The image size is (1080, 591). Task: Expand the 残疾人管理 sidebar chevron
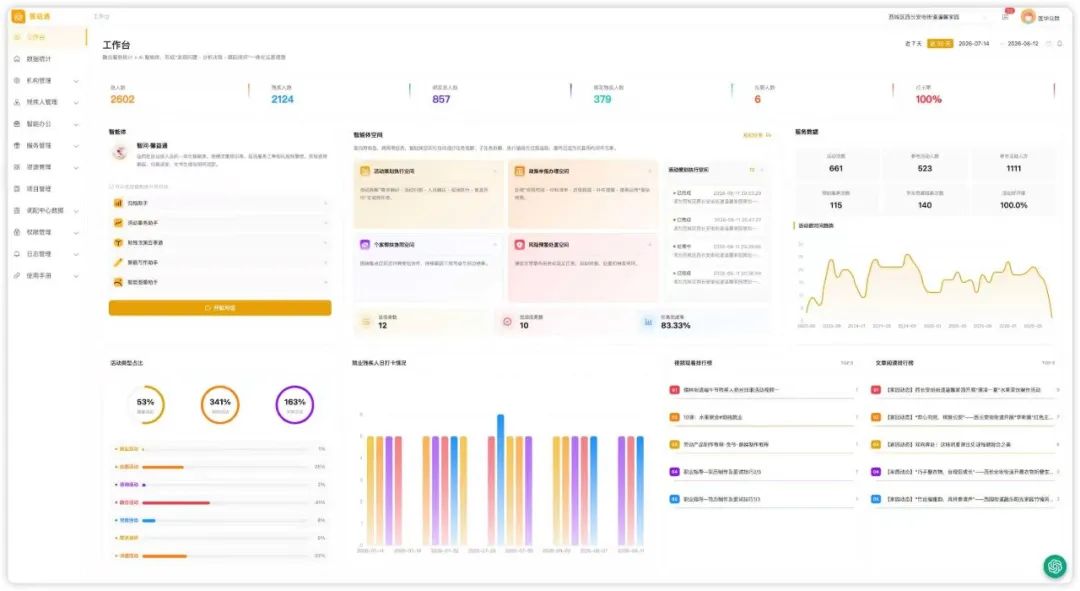pyautogui.click(x=76, y=103)
